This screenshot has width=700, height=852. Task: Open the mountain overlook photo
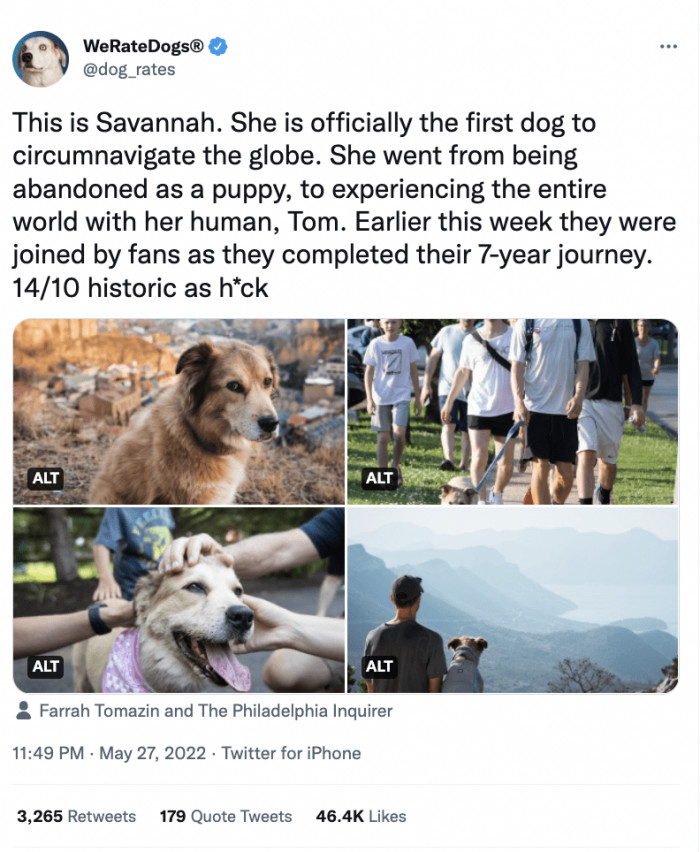click(512, 599)
